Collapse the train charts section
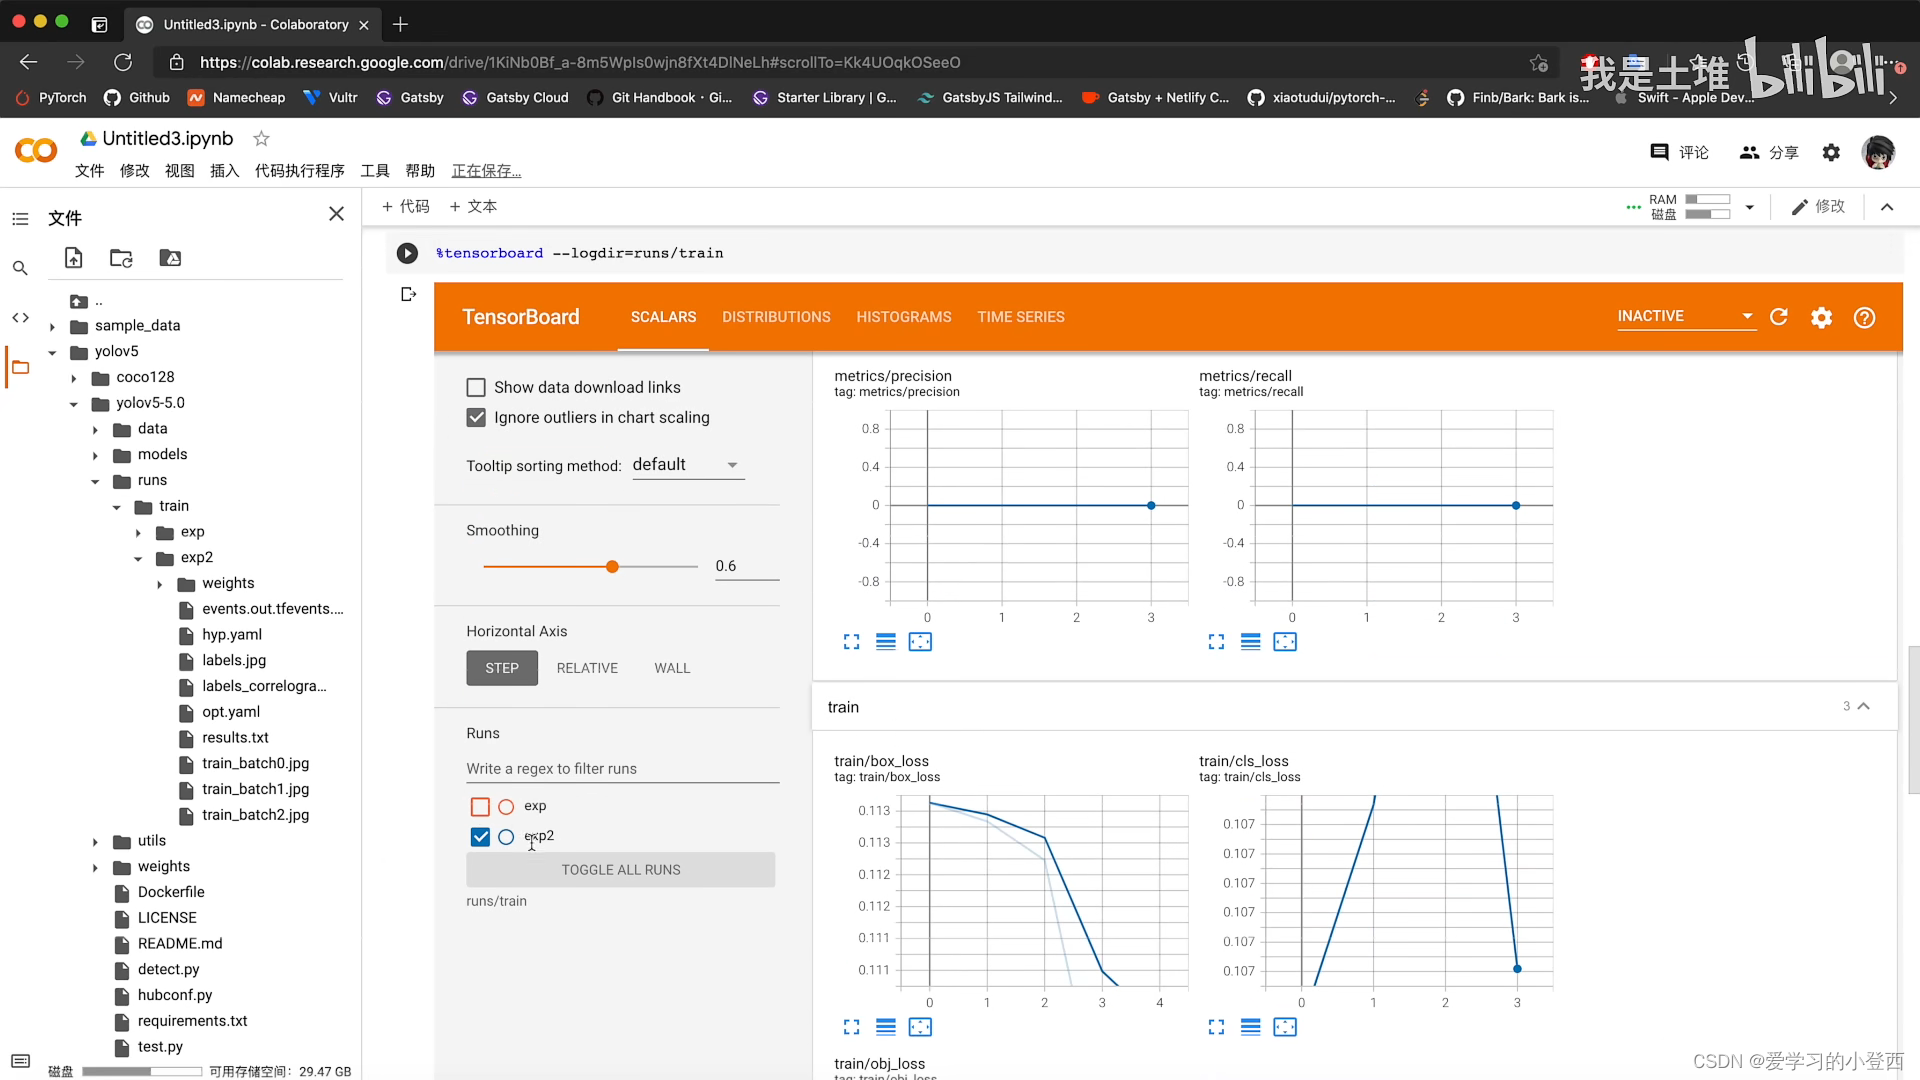1920x1080 pixels. (1863, 706)
